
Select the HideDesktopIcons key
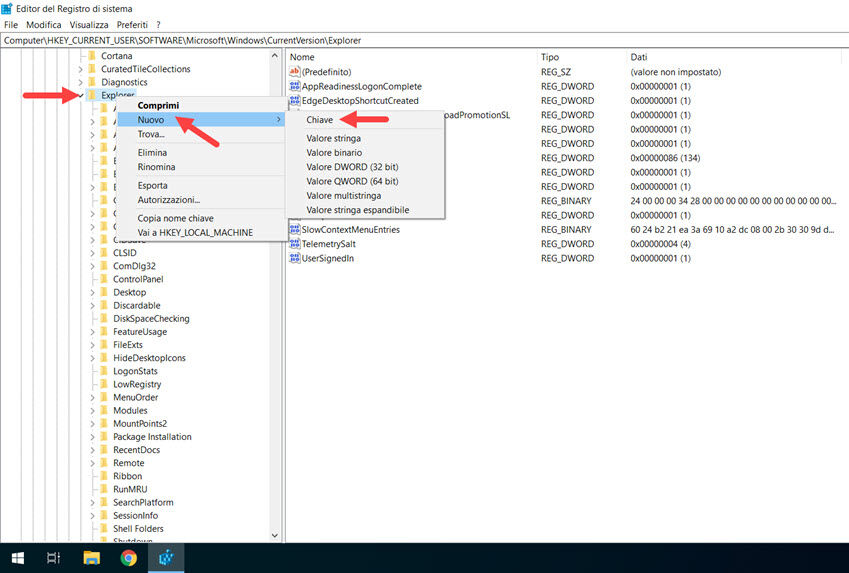(149, 357)
